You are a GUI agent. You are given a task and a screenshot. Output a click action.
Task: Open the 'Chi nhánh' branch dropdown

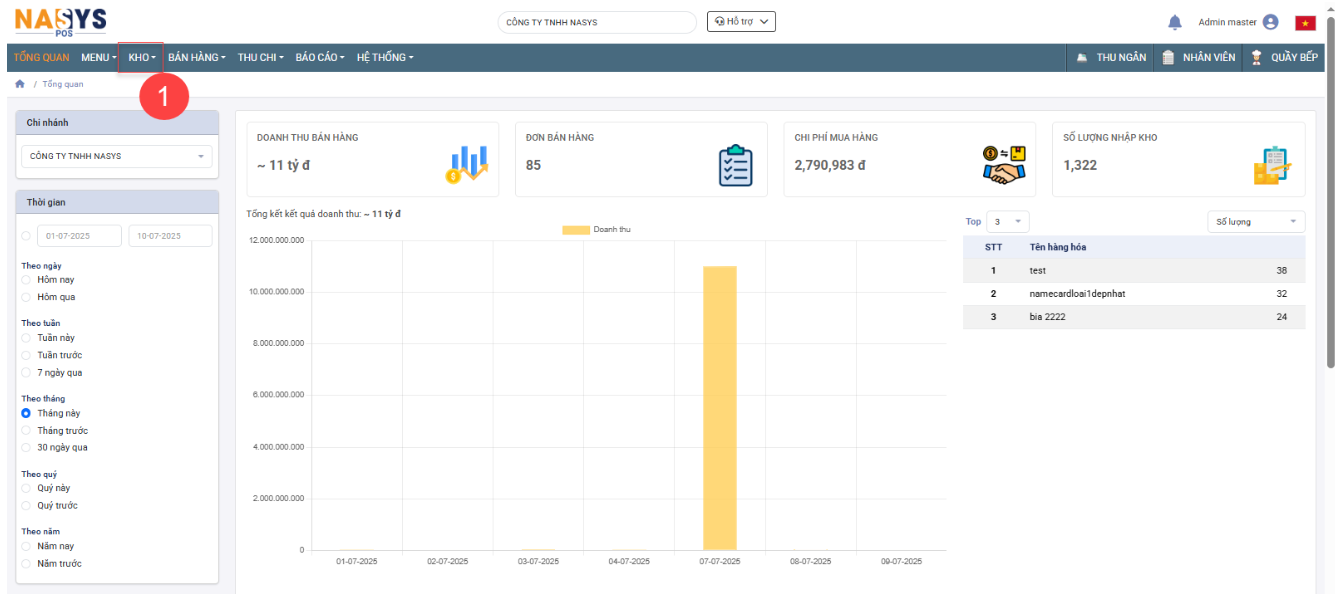(x=117, y=156)
